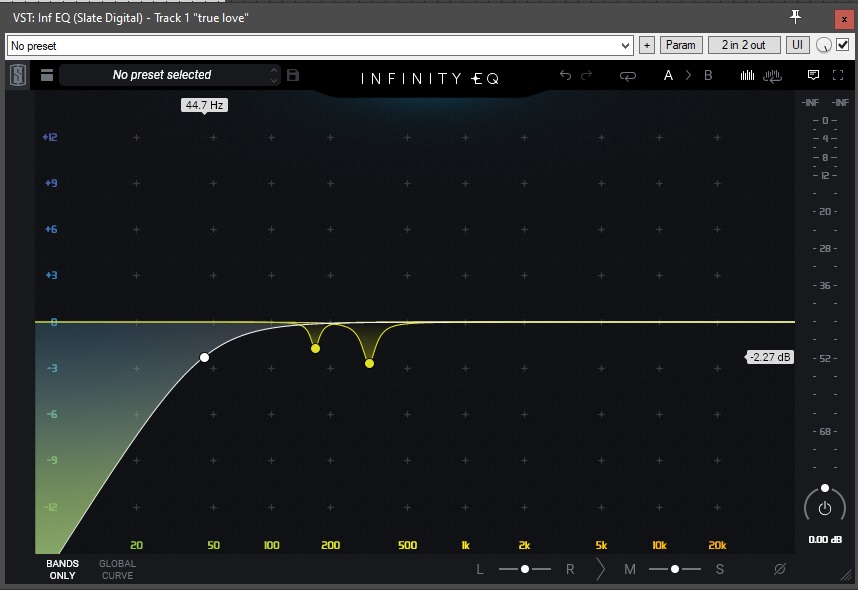Select the white high-pass band node
This screenshot has width=858, height=590.
[x=204, y=357]
